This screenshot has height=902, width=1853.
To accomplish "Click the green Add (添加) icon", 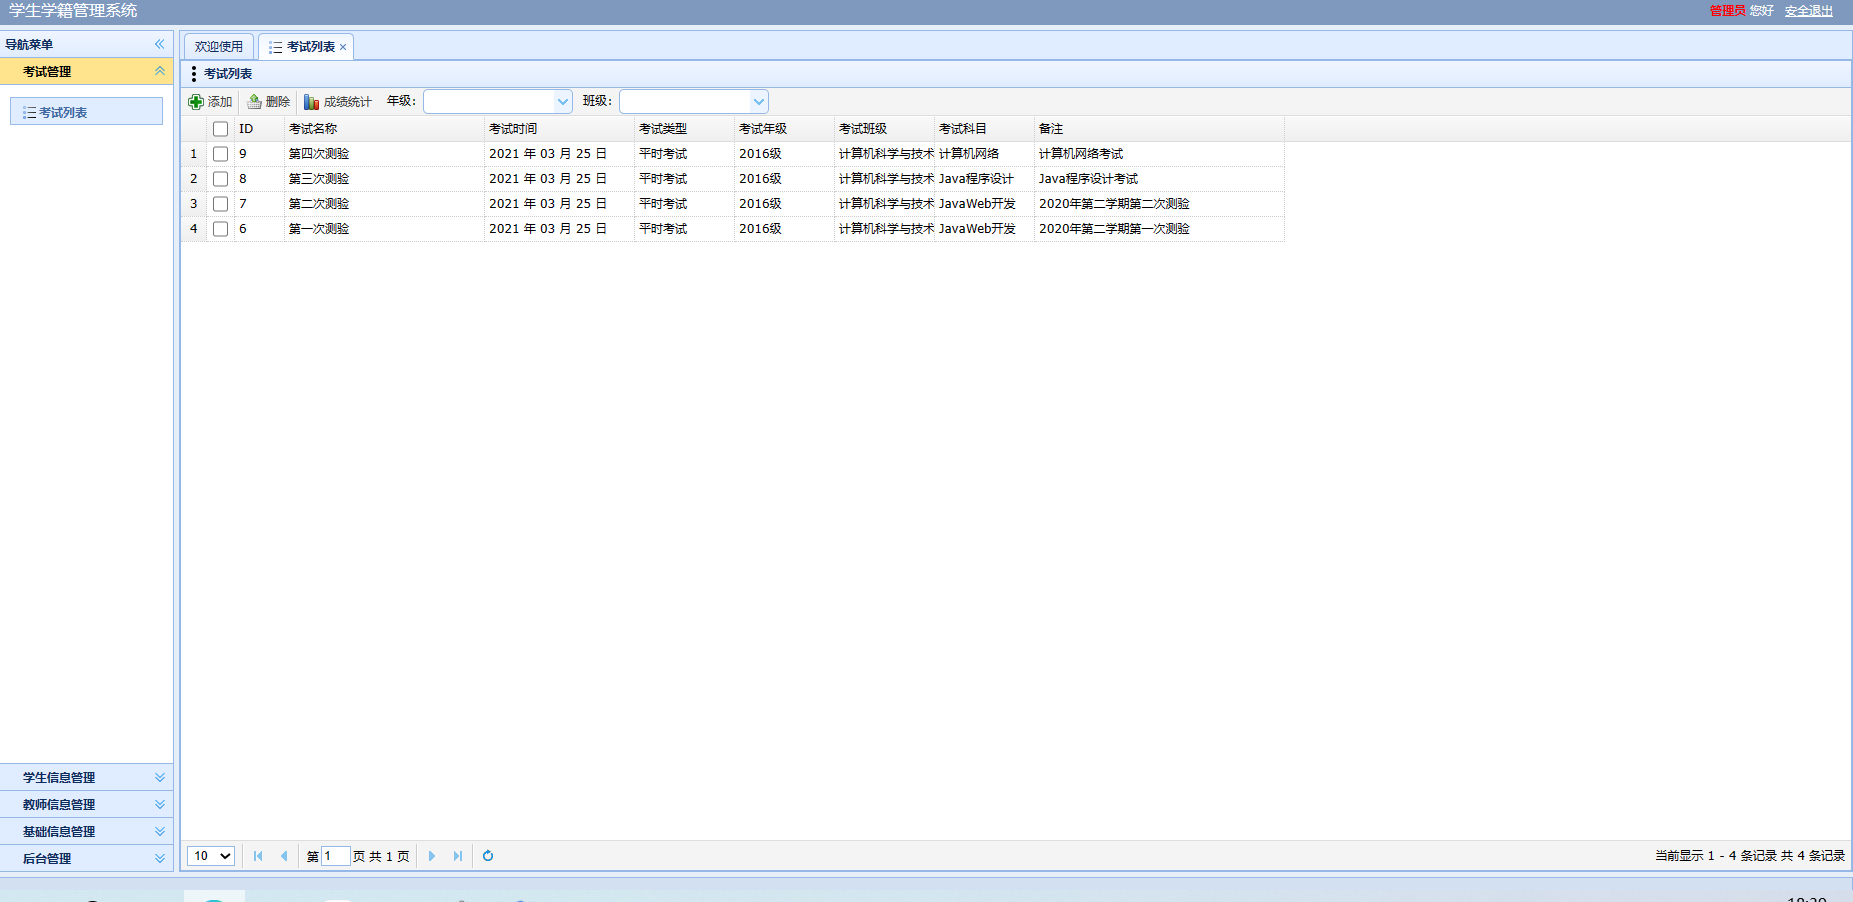I will pyautogui.click(x=196, y=102).
